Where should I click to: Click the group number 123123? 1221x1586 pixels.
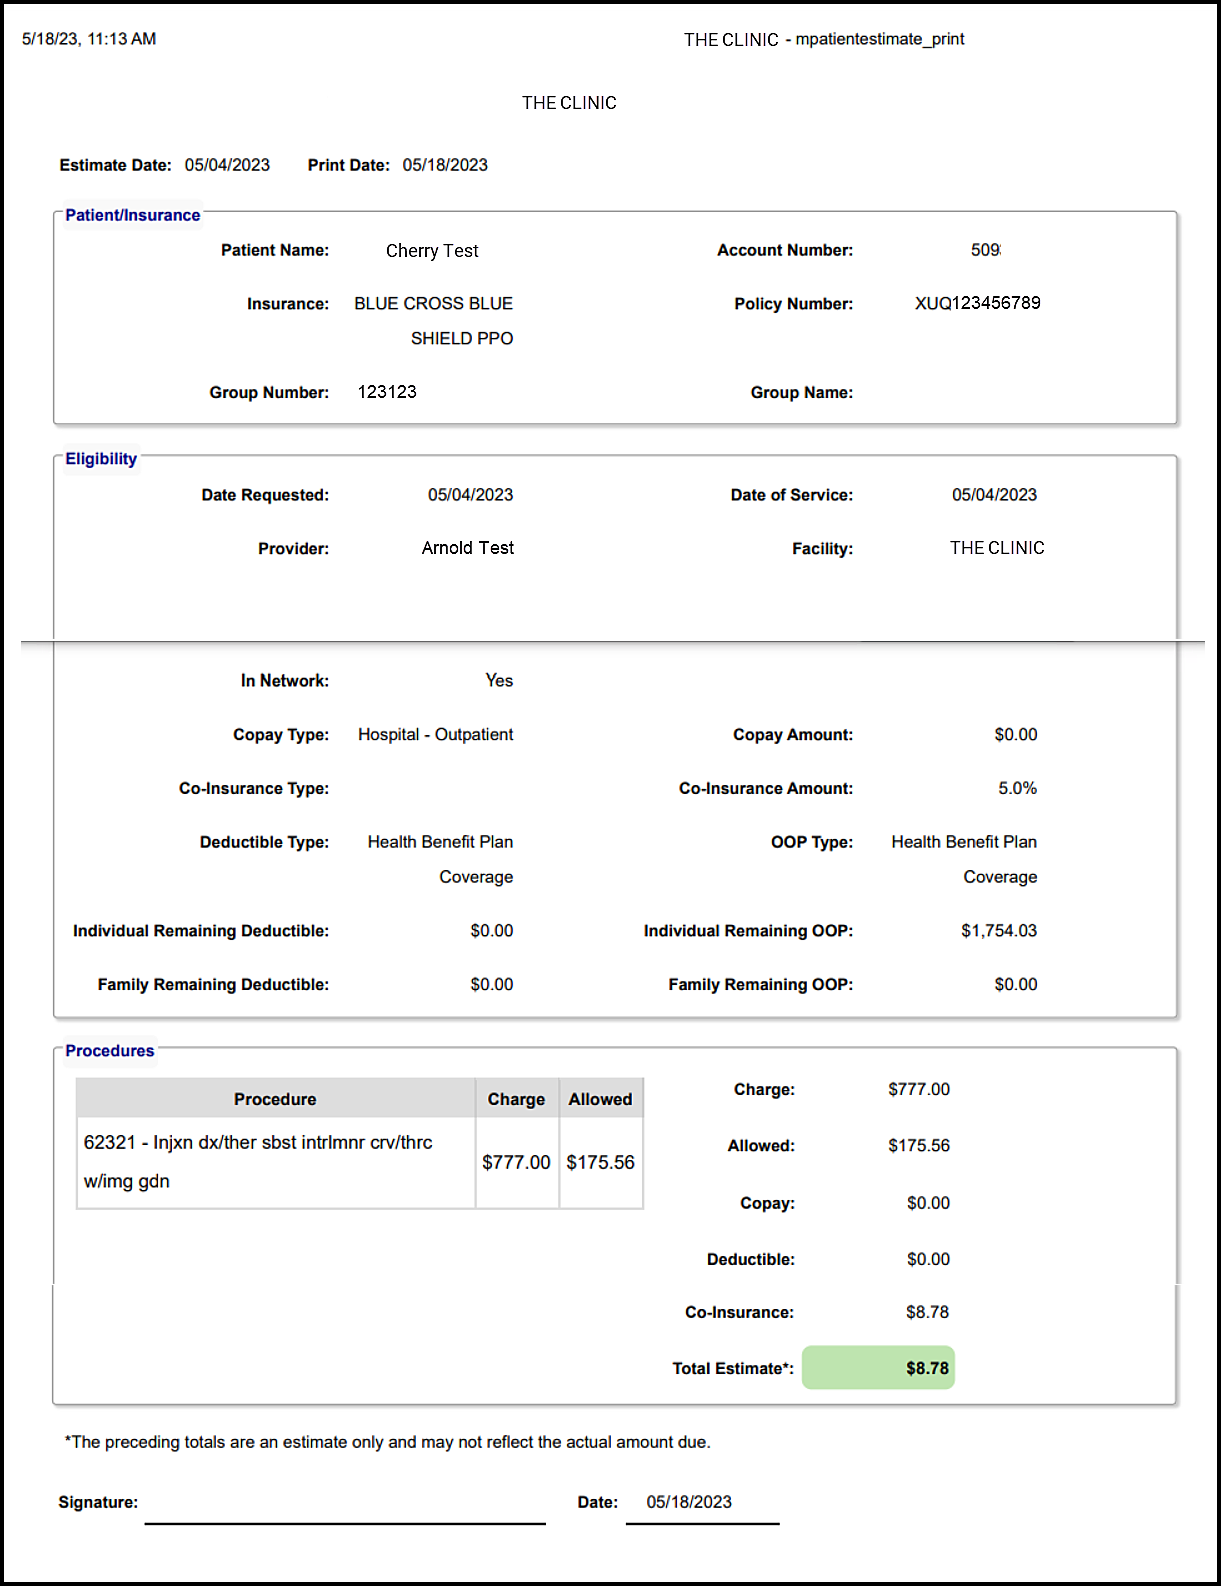387,392
